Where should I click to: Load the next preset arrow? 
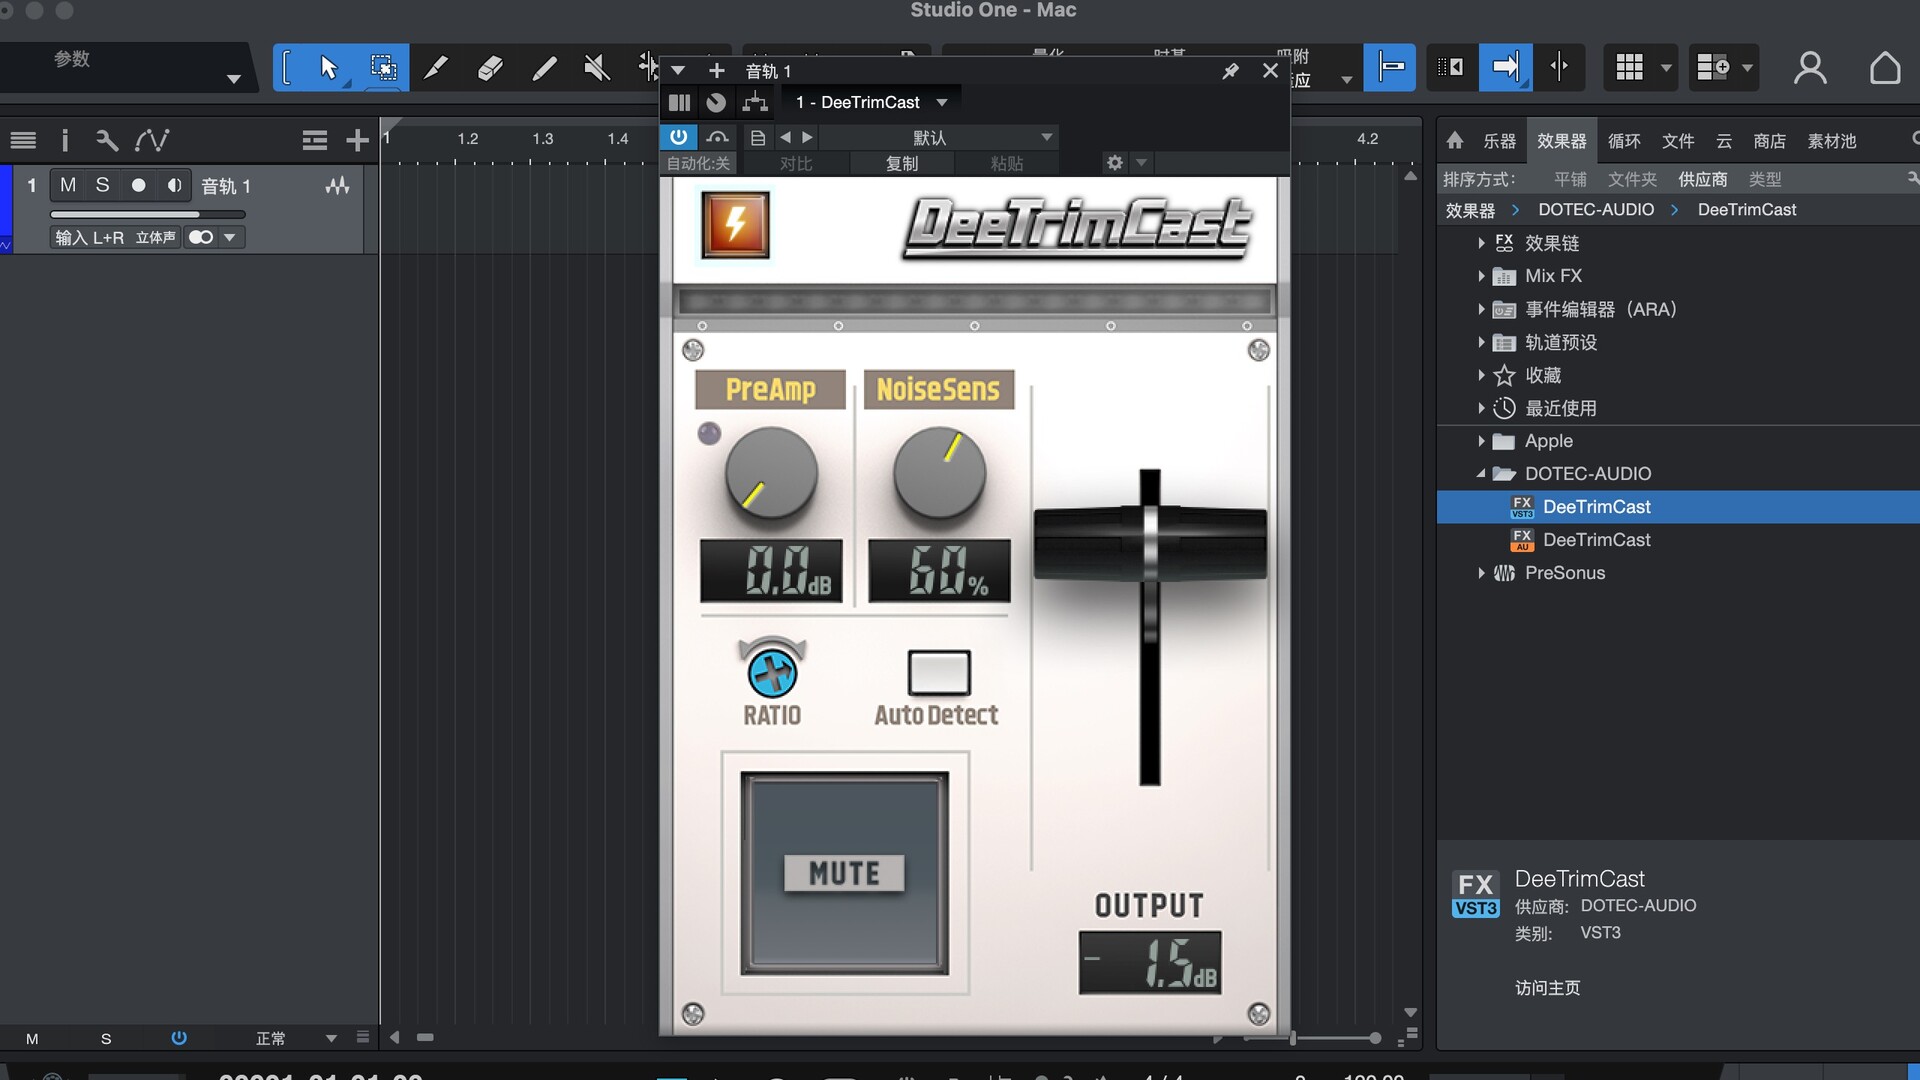coord(807,137)
